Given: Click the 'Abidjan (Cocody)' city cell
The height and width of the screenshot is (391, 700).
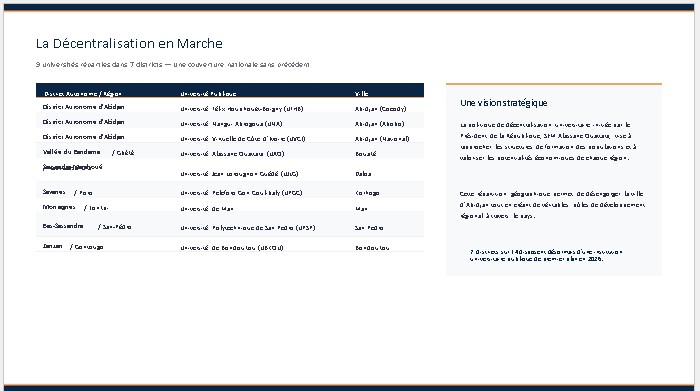Looking at the screenshot, I should [380, 108].
